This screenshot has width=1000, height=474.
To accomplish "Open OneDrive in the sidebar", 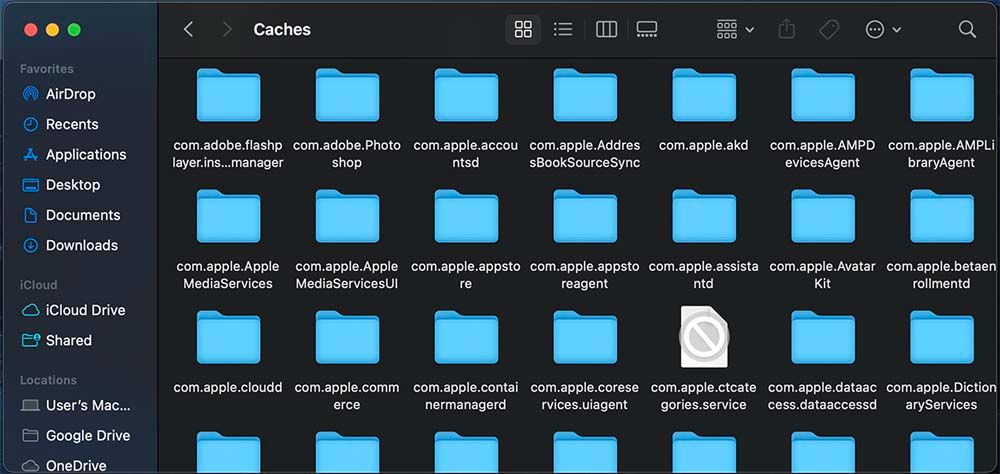I will (x=64, y=465).
